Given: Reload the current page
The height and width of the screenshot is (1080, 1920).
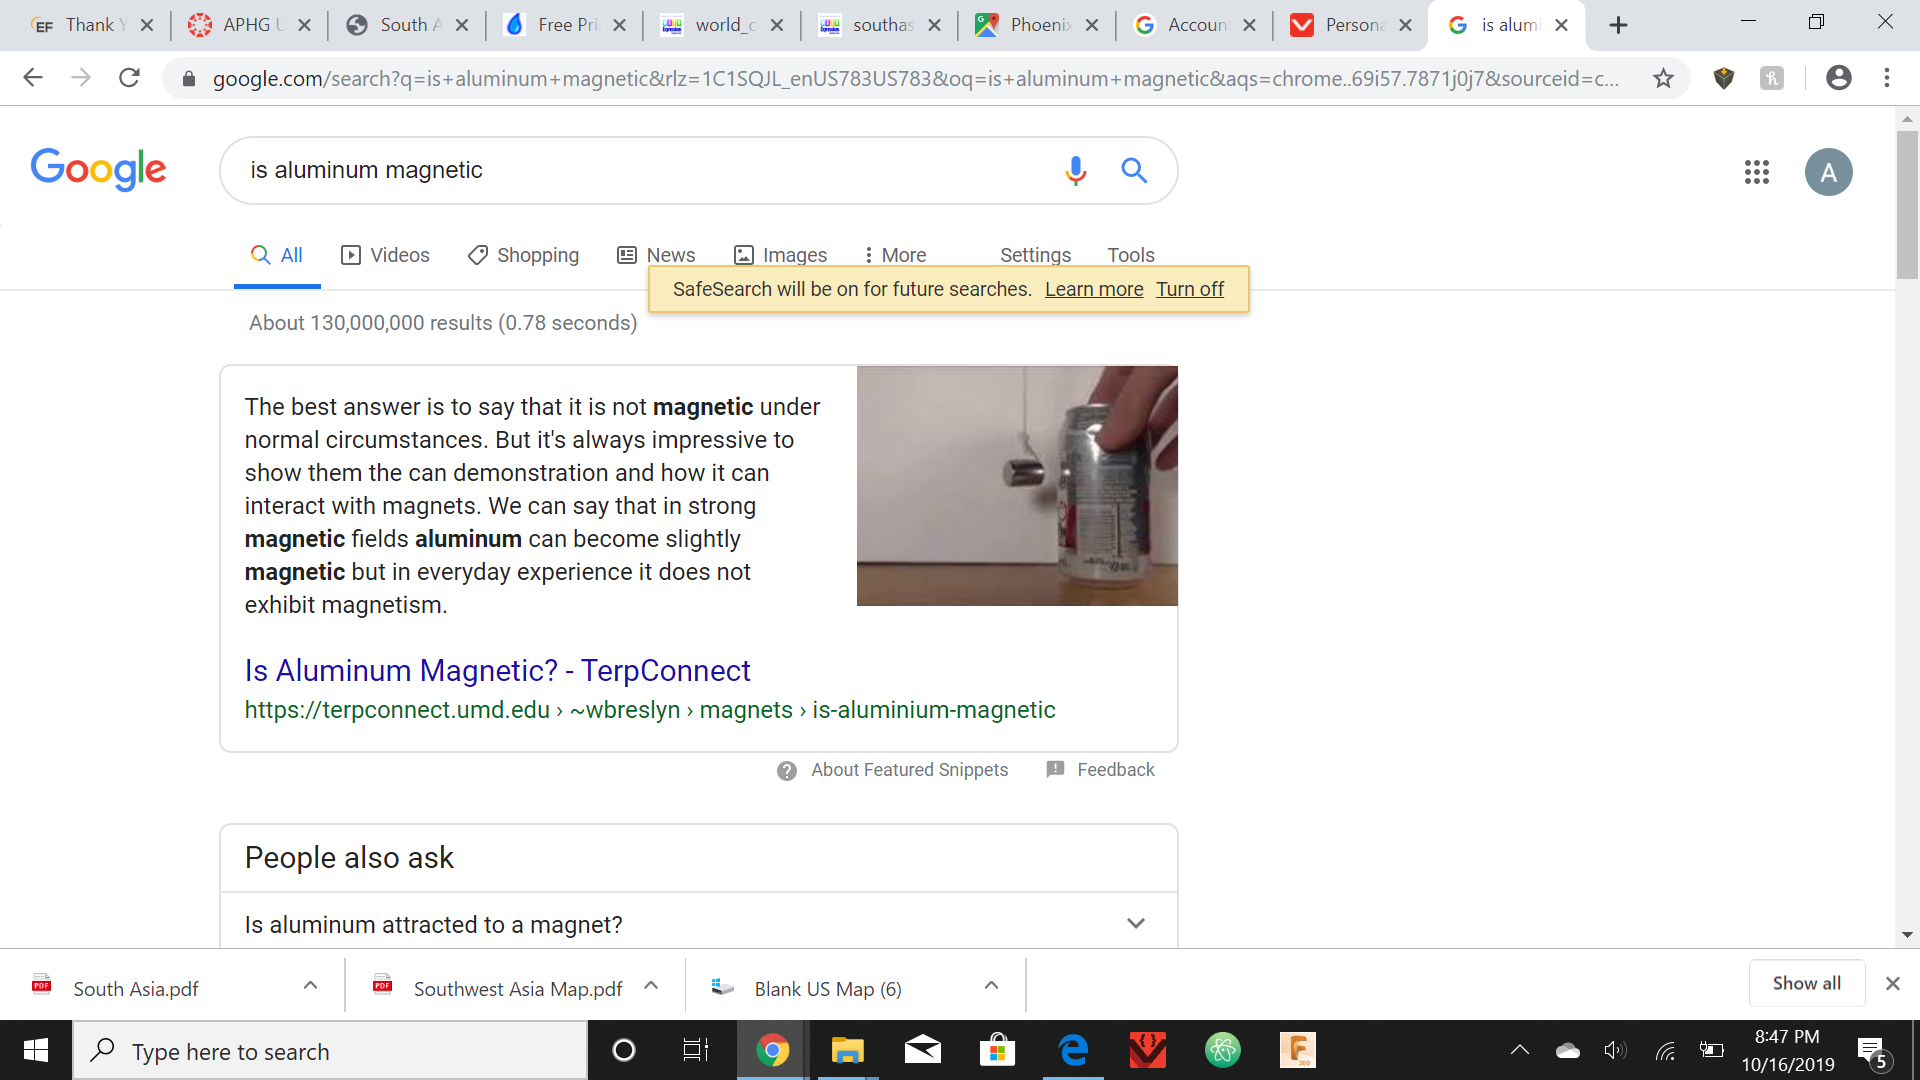Looking at the screenshot, I should [x=129, y=78].
